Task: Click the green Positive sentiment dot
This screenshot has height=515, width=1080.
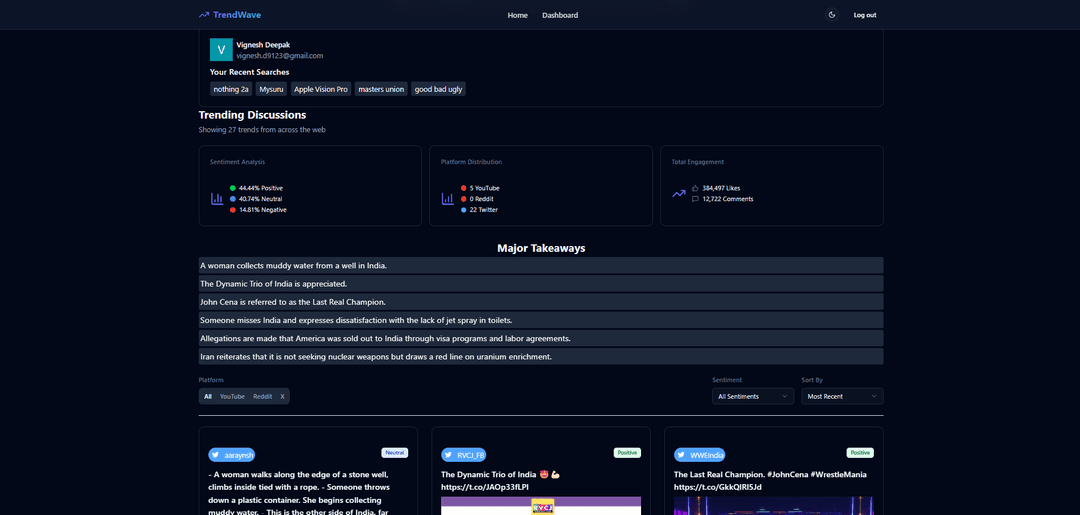Action: click(233, 188)
